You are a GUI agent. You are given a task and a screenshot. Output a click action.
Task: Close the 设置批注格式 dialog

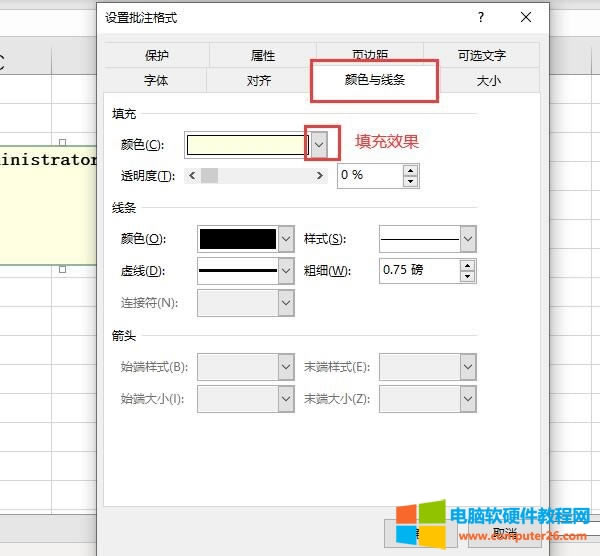pos(526,18)
